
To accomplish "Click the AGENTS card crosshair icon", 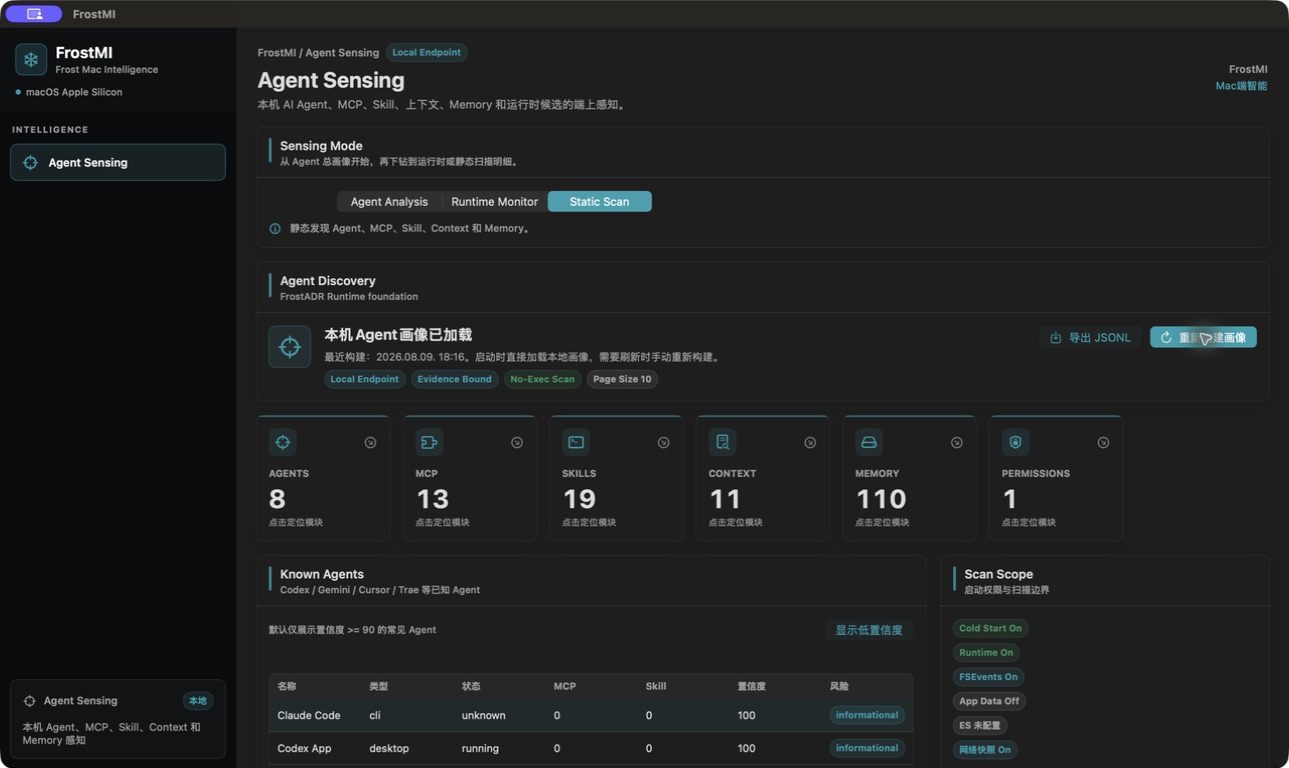I will 283,442.
